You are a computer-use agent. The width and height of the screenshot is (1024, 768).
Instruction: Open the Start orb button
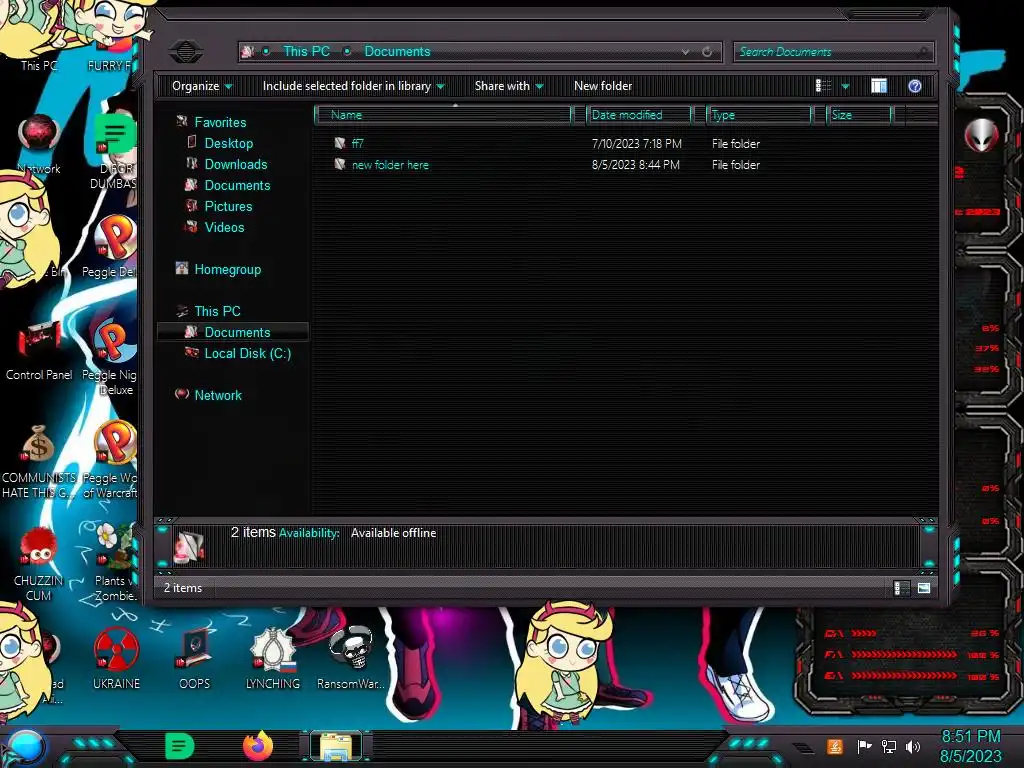point(25,748)
